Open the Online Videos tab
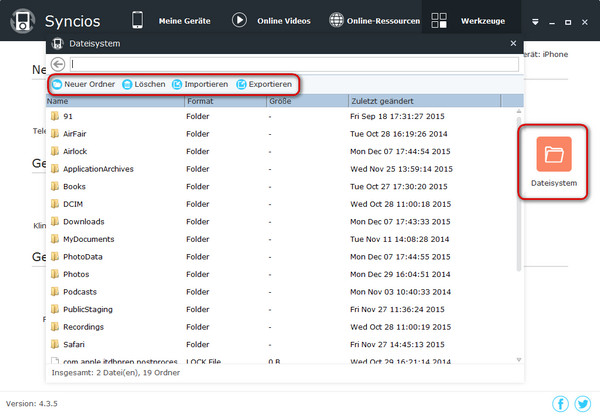This screenshot has height=417, width=600. click(284, 21)
